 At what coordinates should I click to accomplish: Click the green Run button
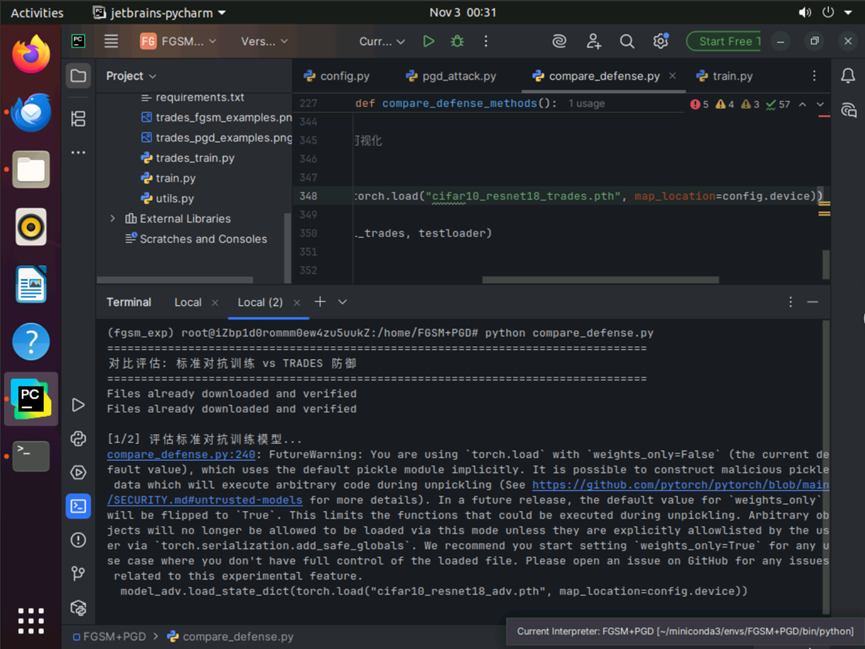pyautogui.click(x=428, y=42)
